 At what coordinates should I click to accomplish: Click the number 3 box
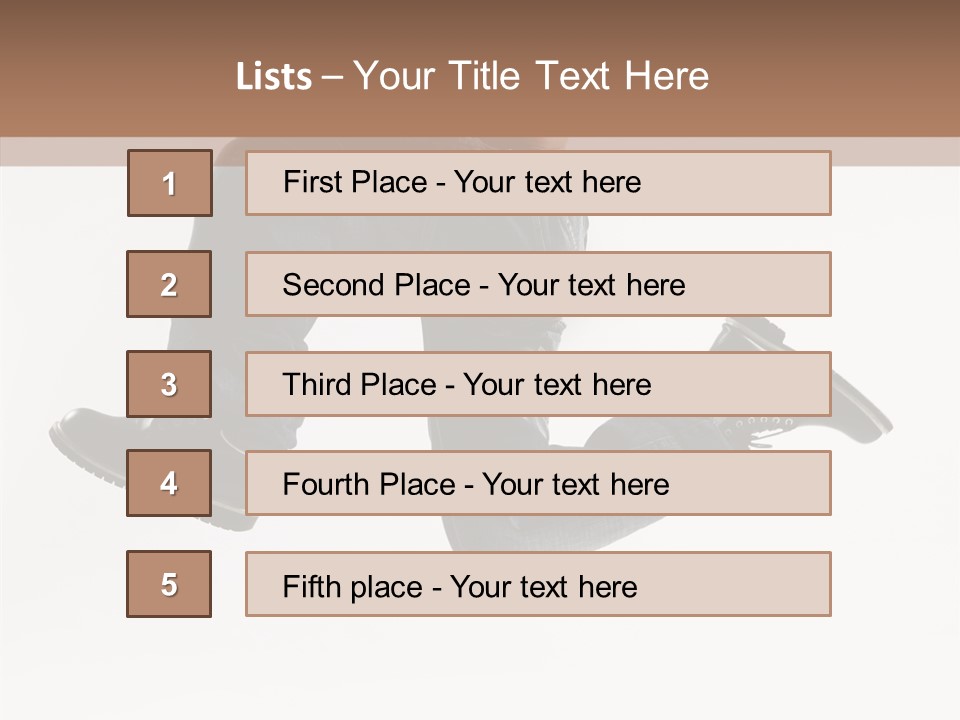coord(169,384)
